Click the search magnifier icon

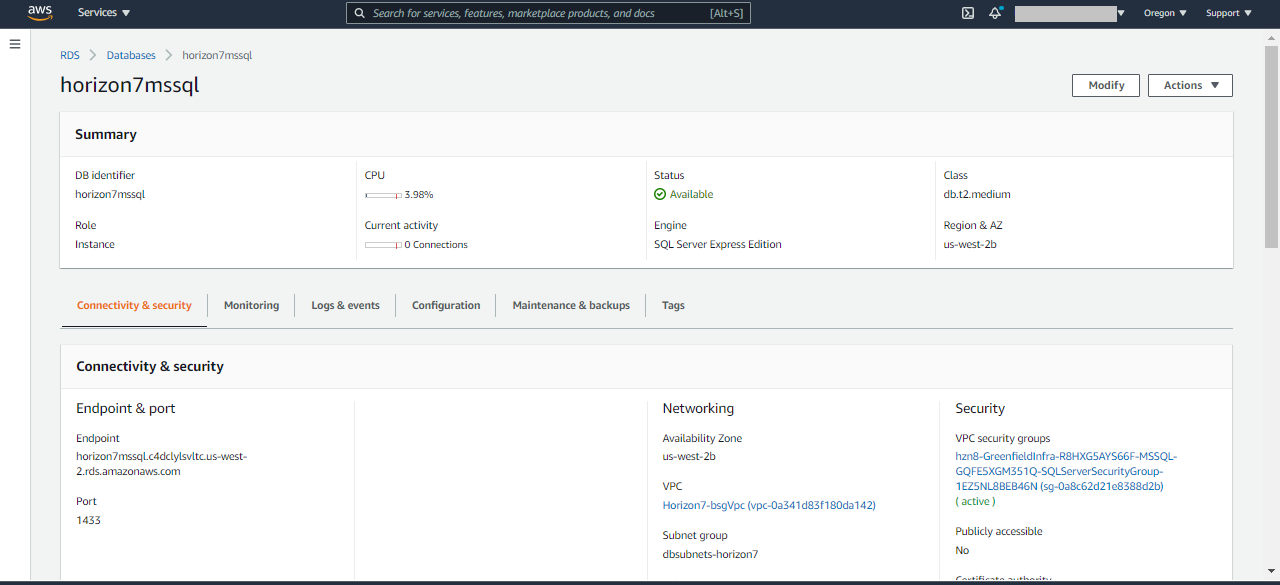coord(360,13)
